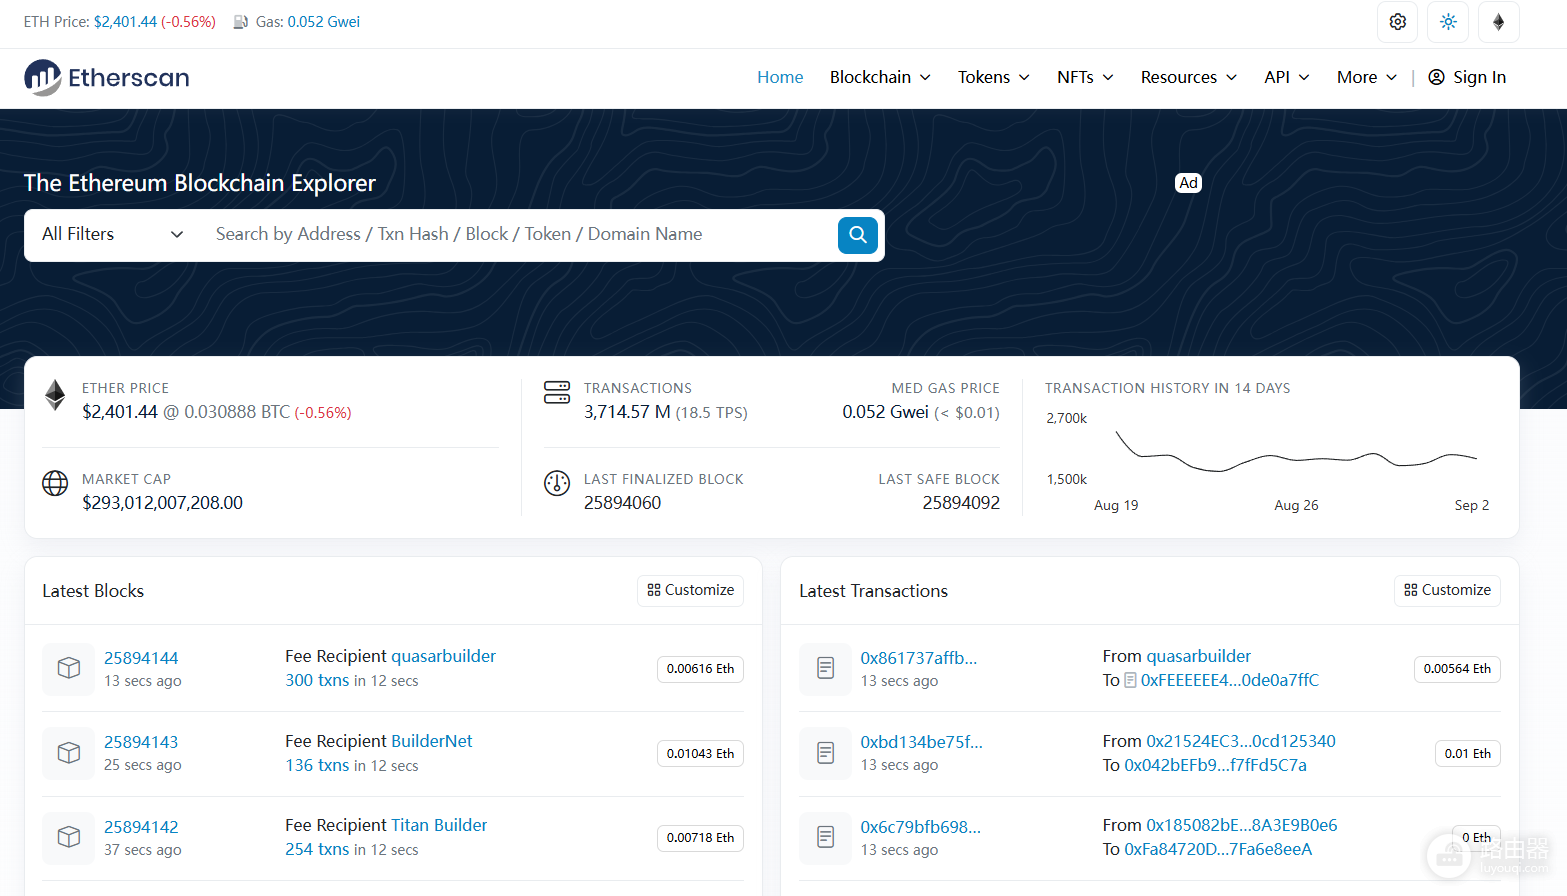Click the Market Cap globe icon
Viewport: 1567px width, 896px height.
tap(55, 483)
